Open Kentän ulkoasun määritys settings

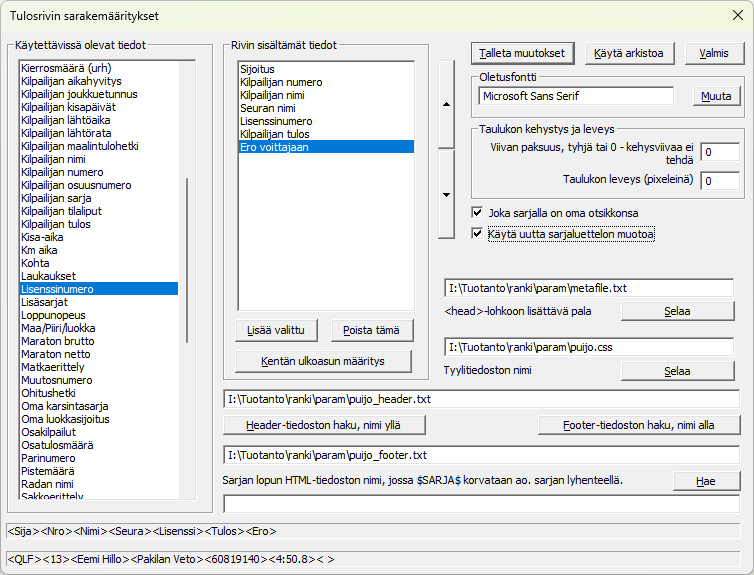[x=324, y=360]
